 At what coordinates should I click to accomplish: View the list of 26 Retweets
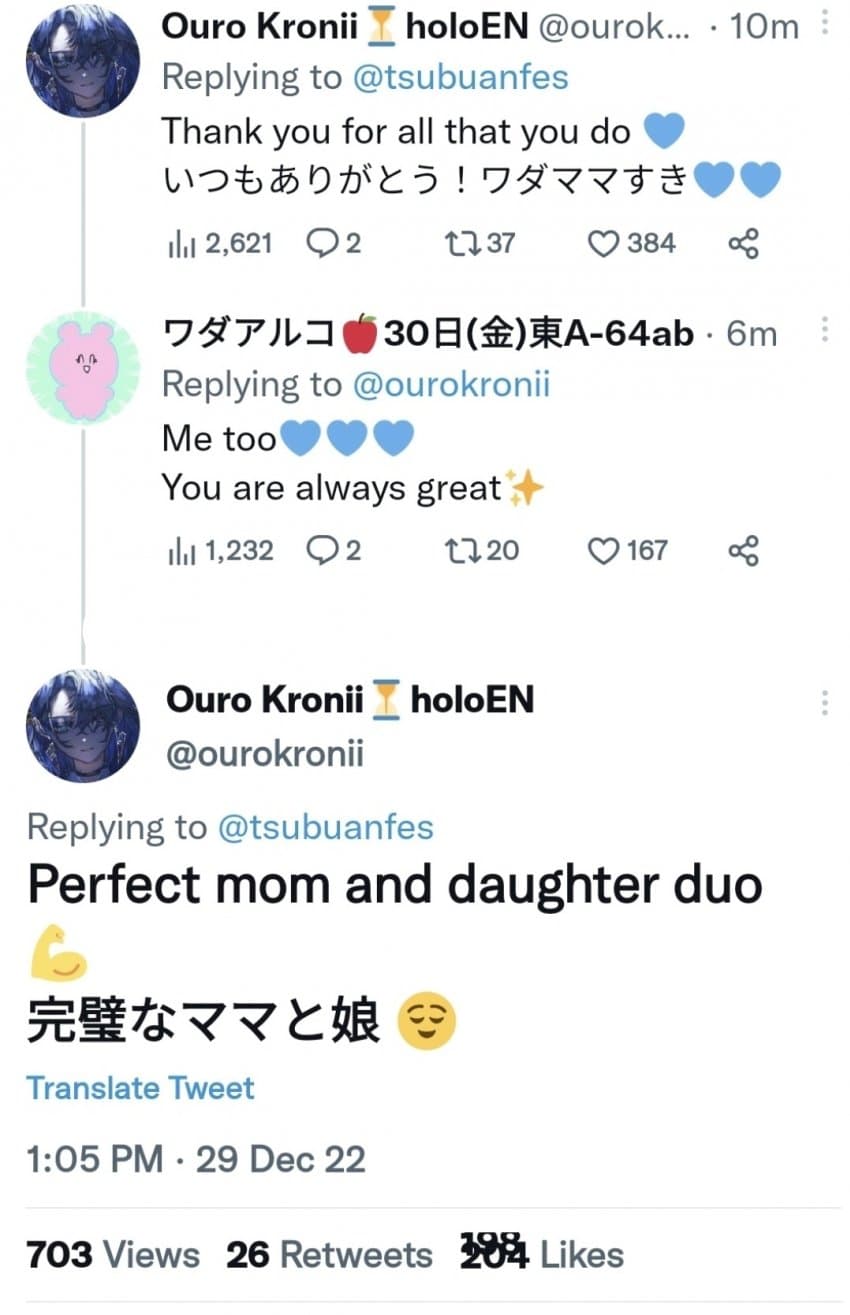(329, 1255)
